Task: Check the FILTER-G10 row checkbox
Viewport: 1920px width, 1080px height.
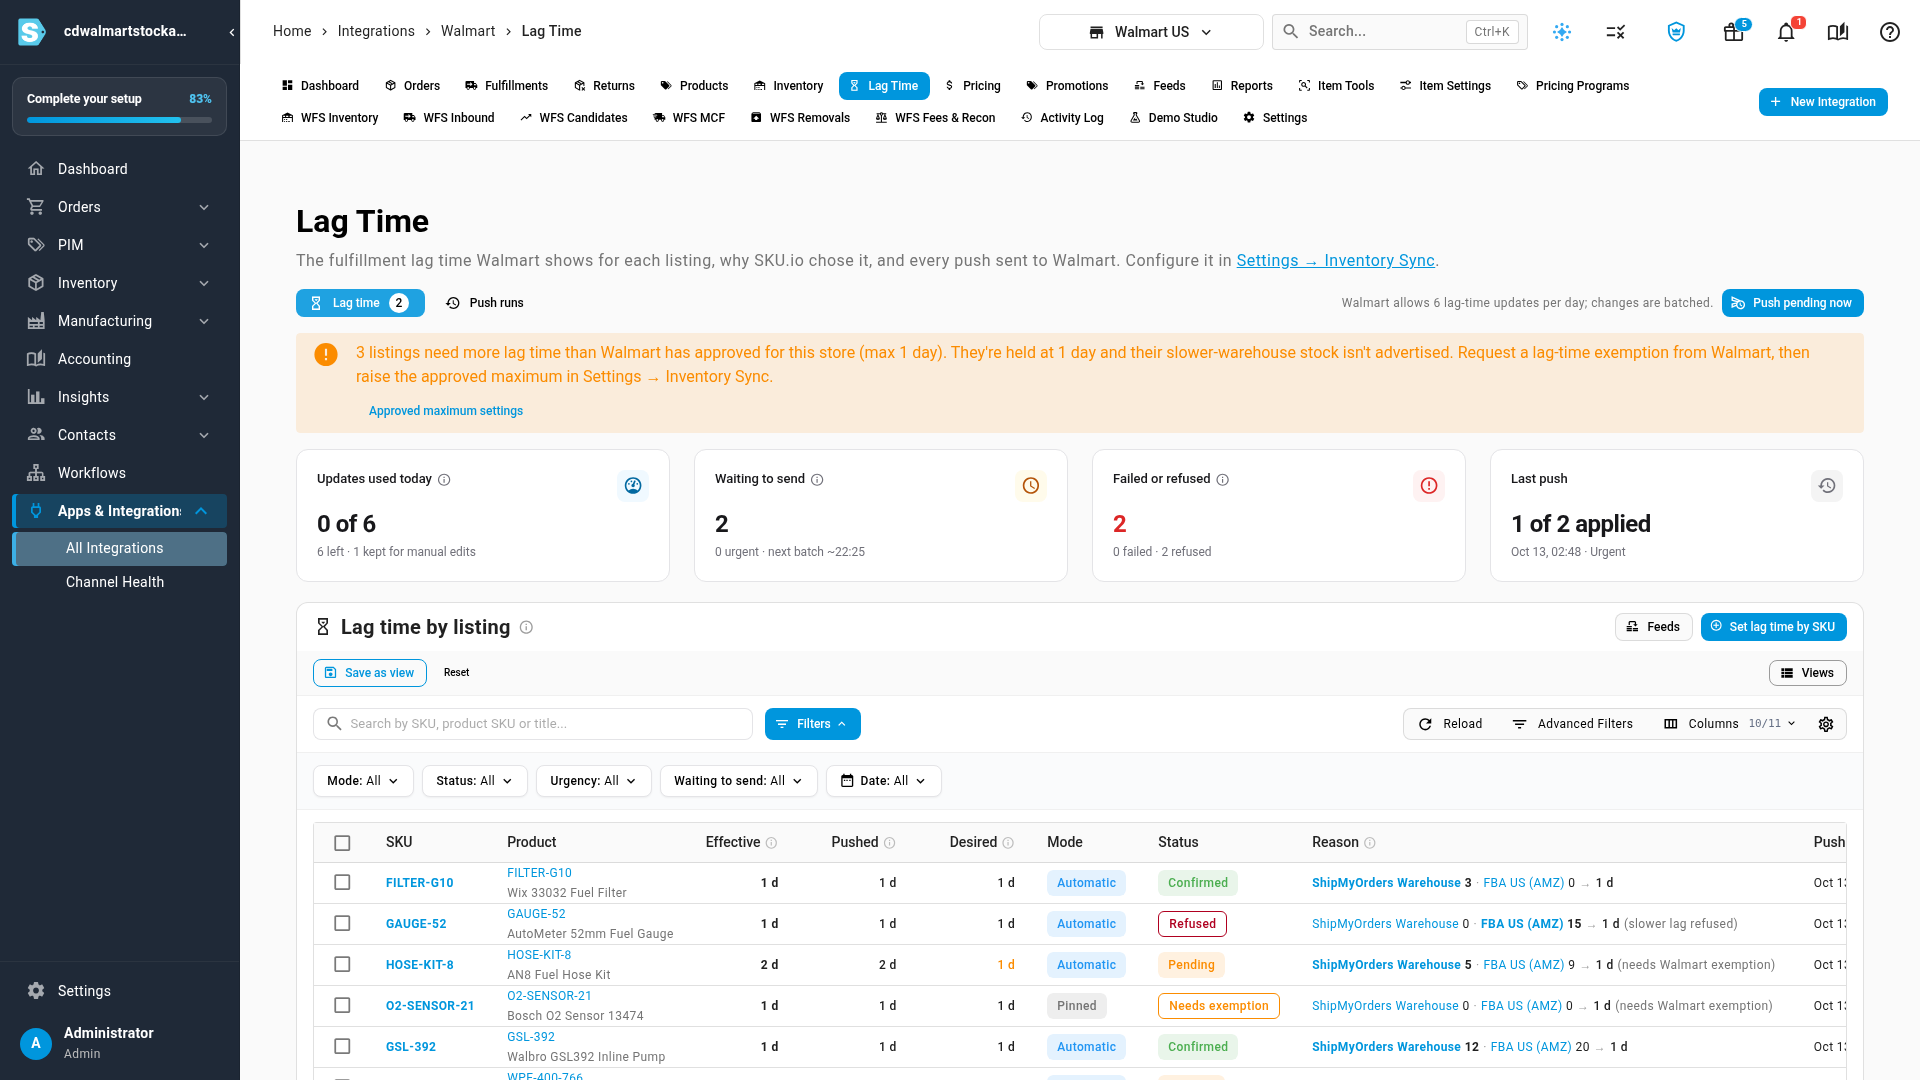Action: point(342,882)
